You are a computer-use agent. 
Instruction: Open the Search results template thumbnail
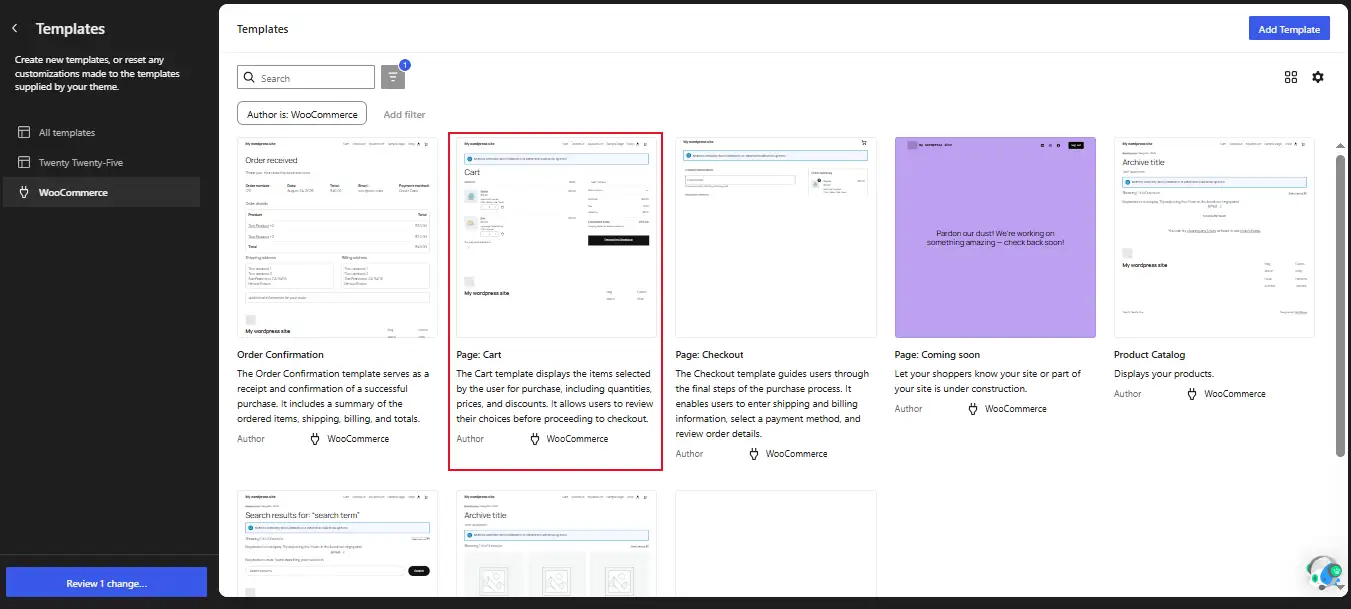[x=337, y=543]
